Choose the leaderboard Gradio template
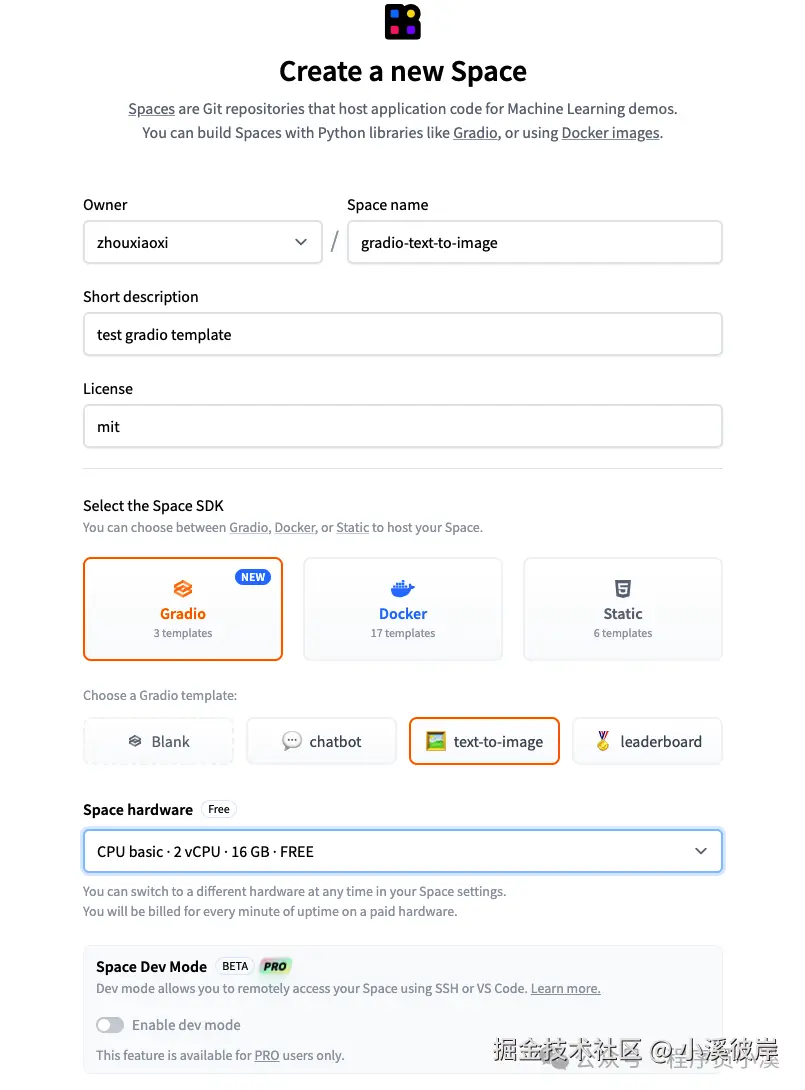 (647, 741)
